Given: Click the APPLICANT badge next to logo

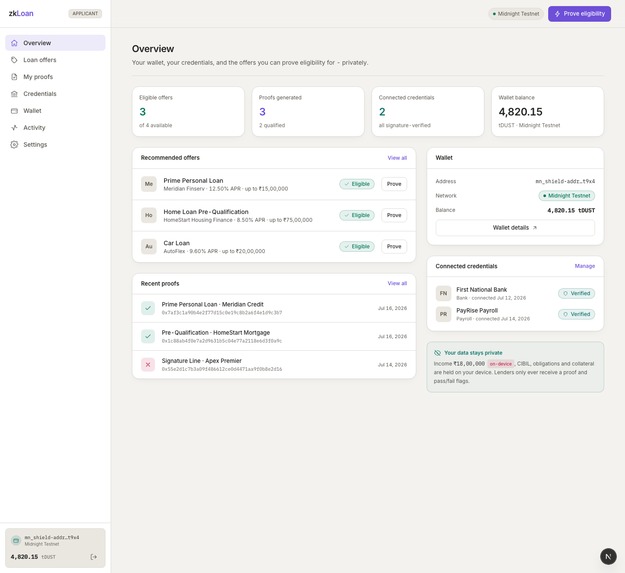Looking at the screenshot, I should 85,14.
